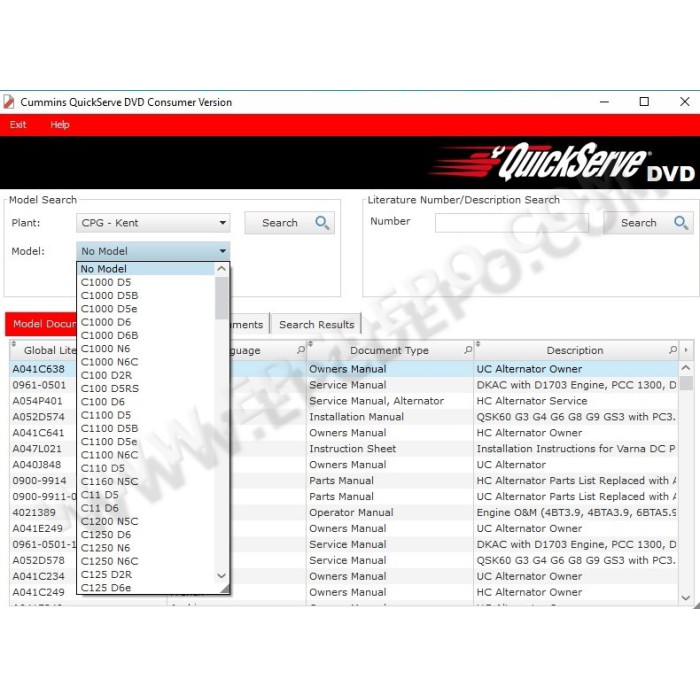Select model C1100 N6C
Image resolution: width=700 pixels, height=700 pixels.
coord(146,455)
